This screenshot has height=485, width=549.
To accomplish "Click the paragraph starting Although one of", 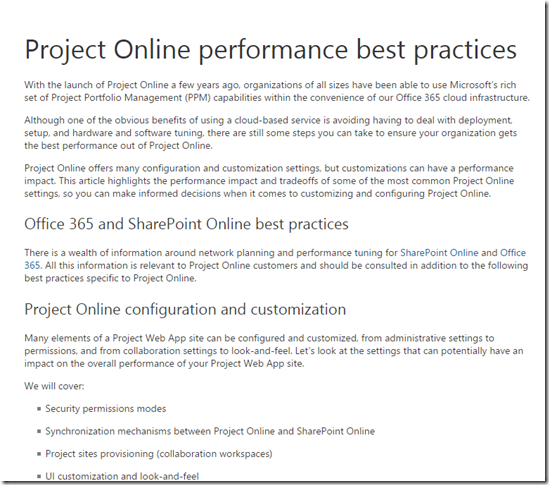I will click(x=270, y=133).
